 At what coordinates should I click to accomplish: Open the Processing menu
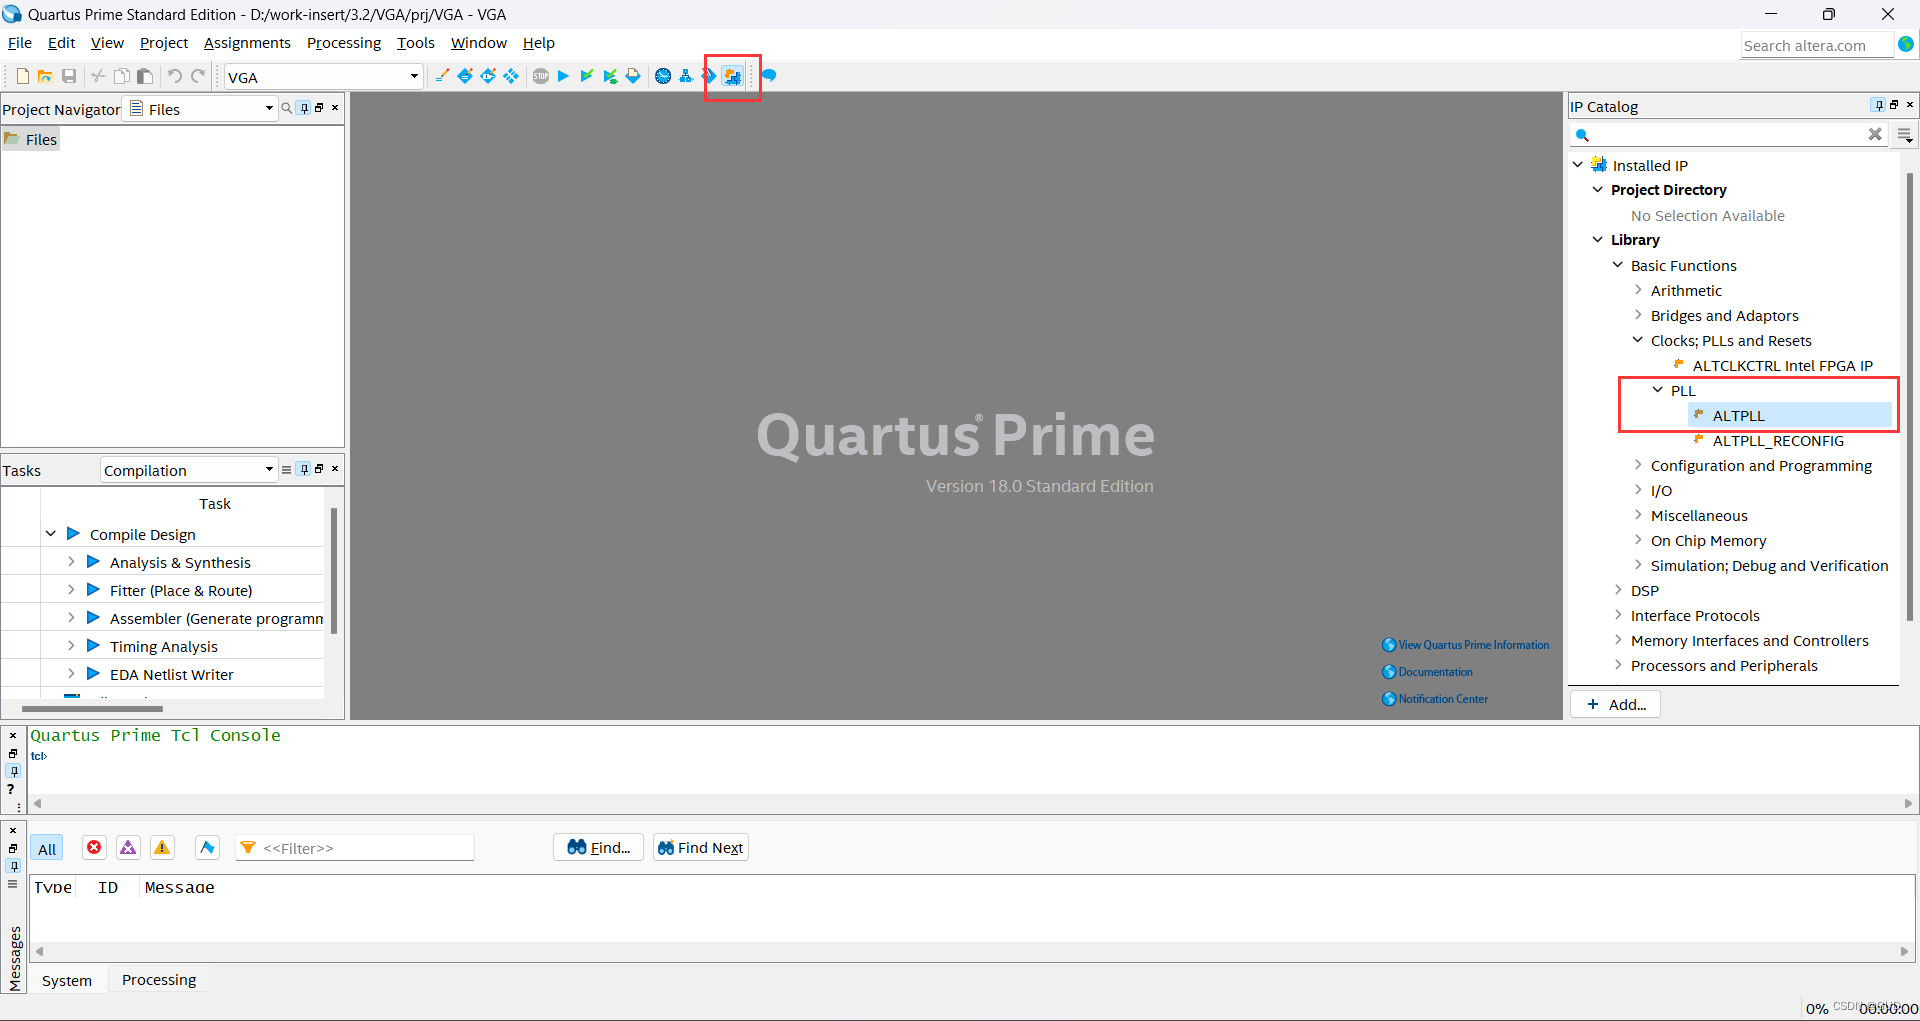pyautogui.click(x=344, y=43)
